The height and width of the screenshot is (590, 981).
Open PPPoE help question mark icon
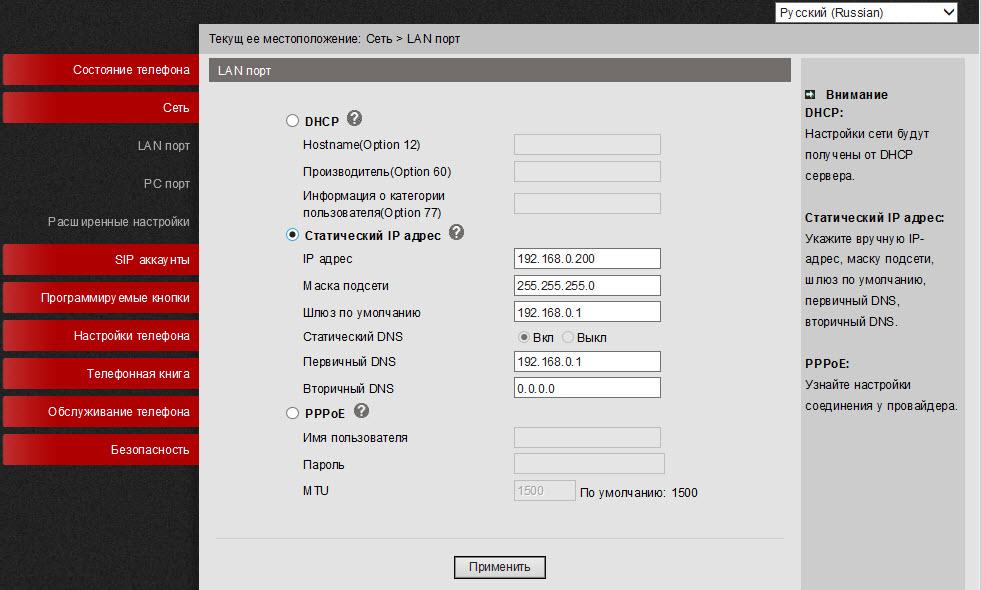tap(363, 412)
